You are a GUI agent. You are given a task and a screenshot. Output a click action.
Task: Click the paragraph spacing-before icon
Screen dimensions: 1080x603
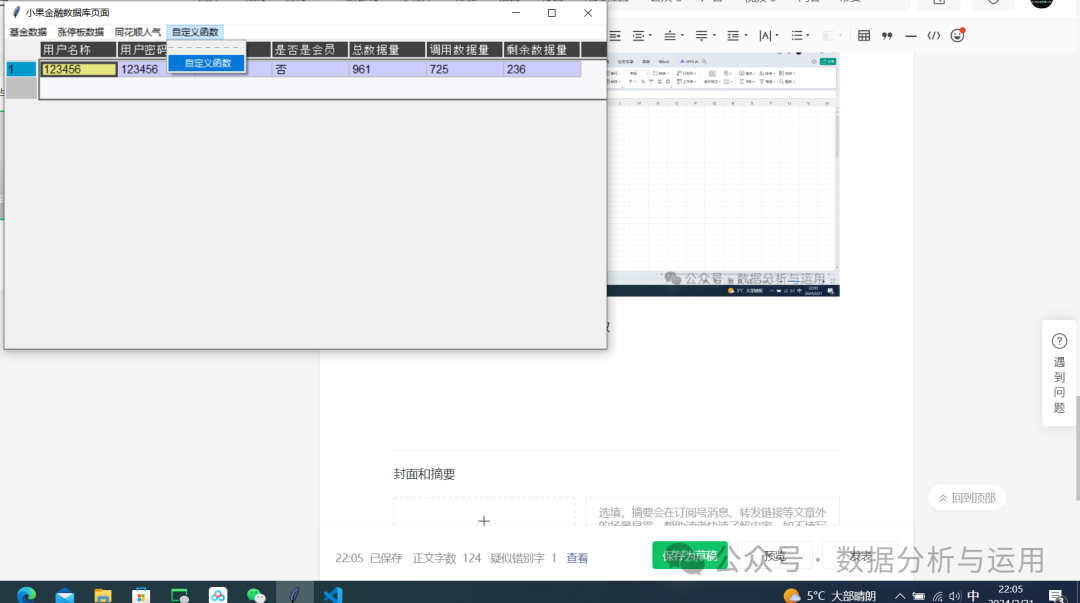(x=669, y=36)
